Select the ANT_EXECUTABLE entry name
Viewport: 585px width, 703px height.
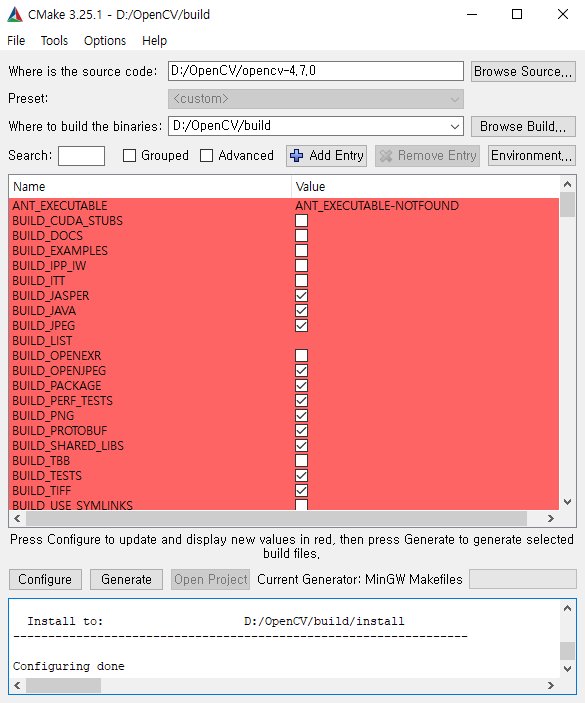[60, 206]
